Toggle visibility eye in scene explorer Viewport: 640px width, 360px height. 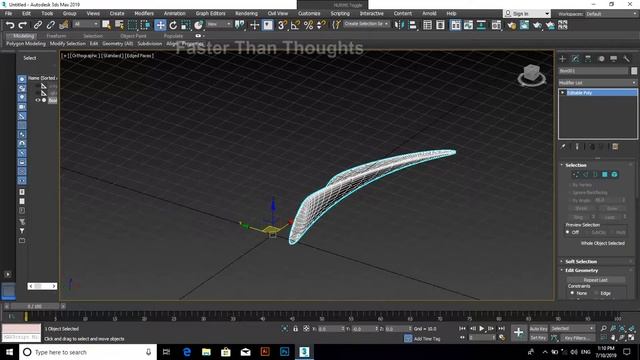point(38,100)
